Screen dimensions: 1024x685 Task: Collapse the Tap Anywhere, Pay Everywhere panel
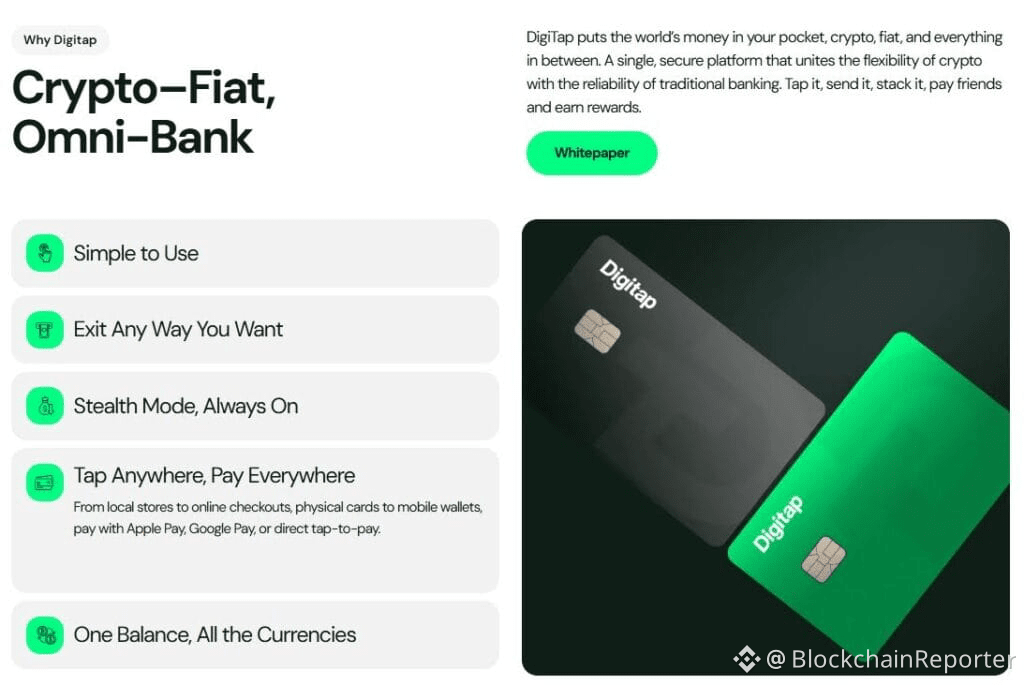click(255, 520)
